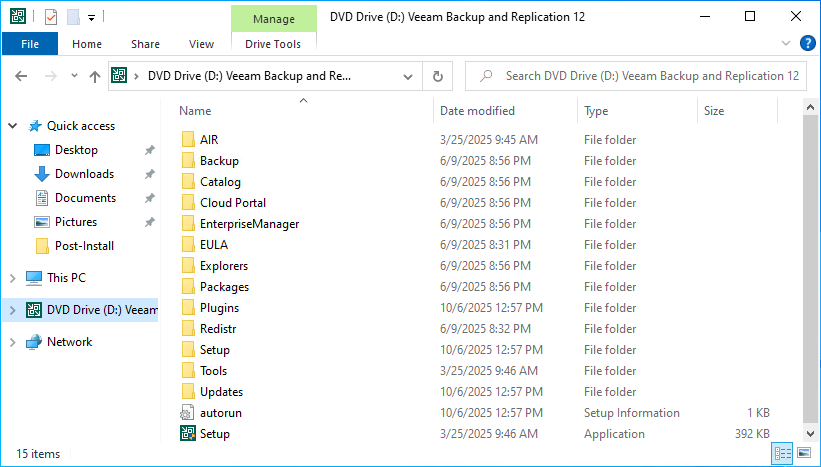
Task: Open the File menu
Action: pos(30,44)
